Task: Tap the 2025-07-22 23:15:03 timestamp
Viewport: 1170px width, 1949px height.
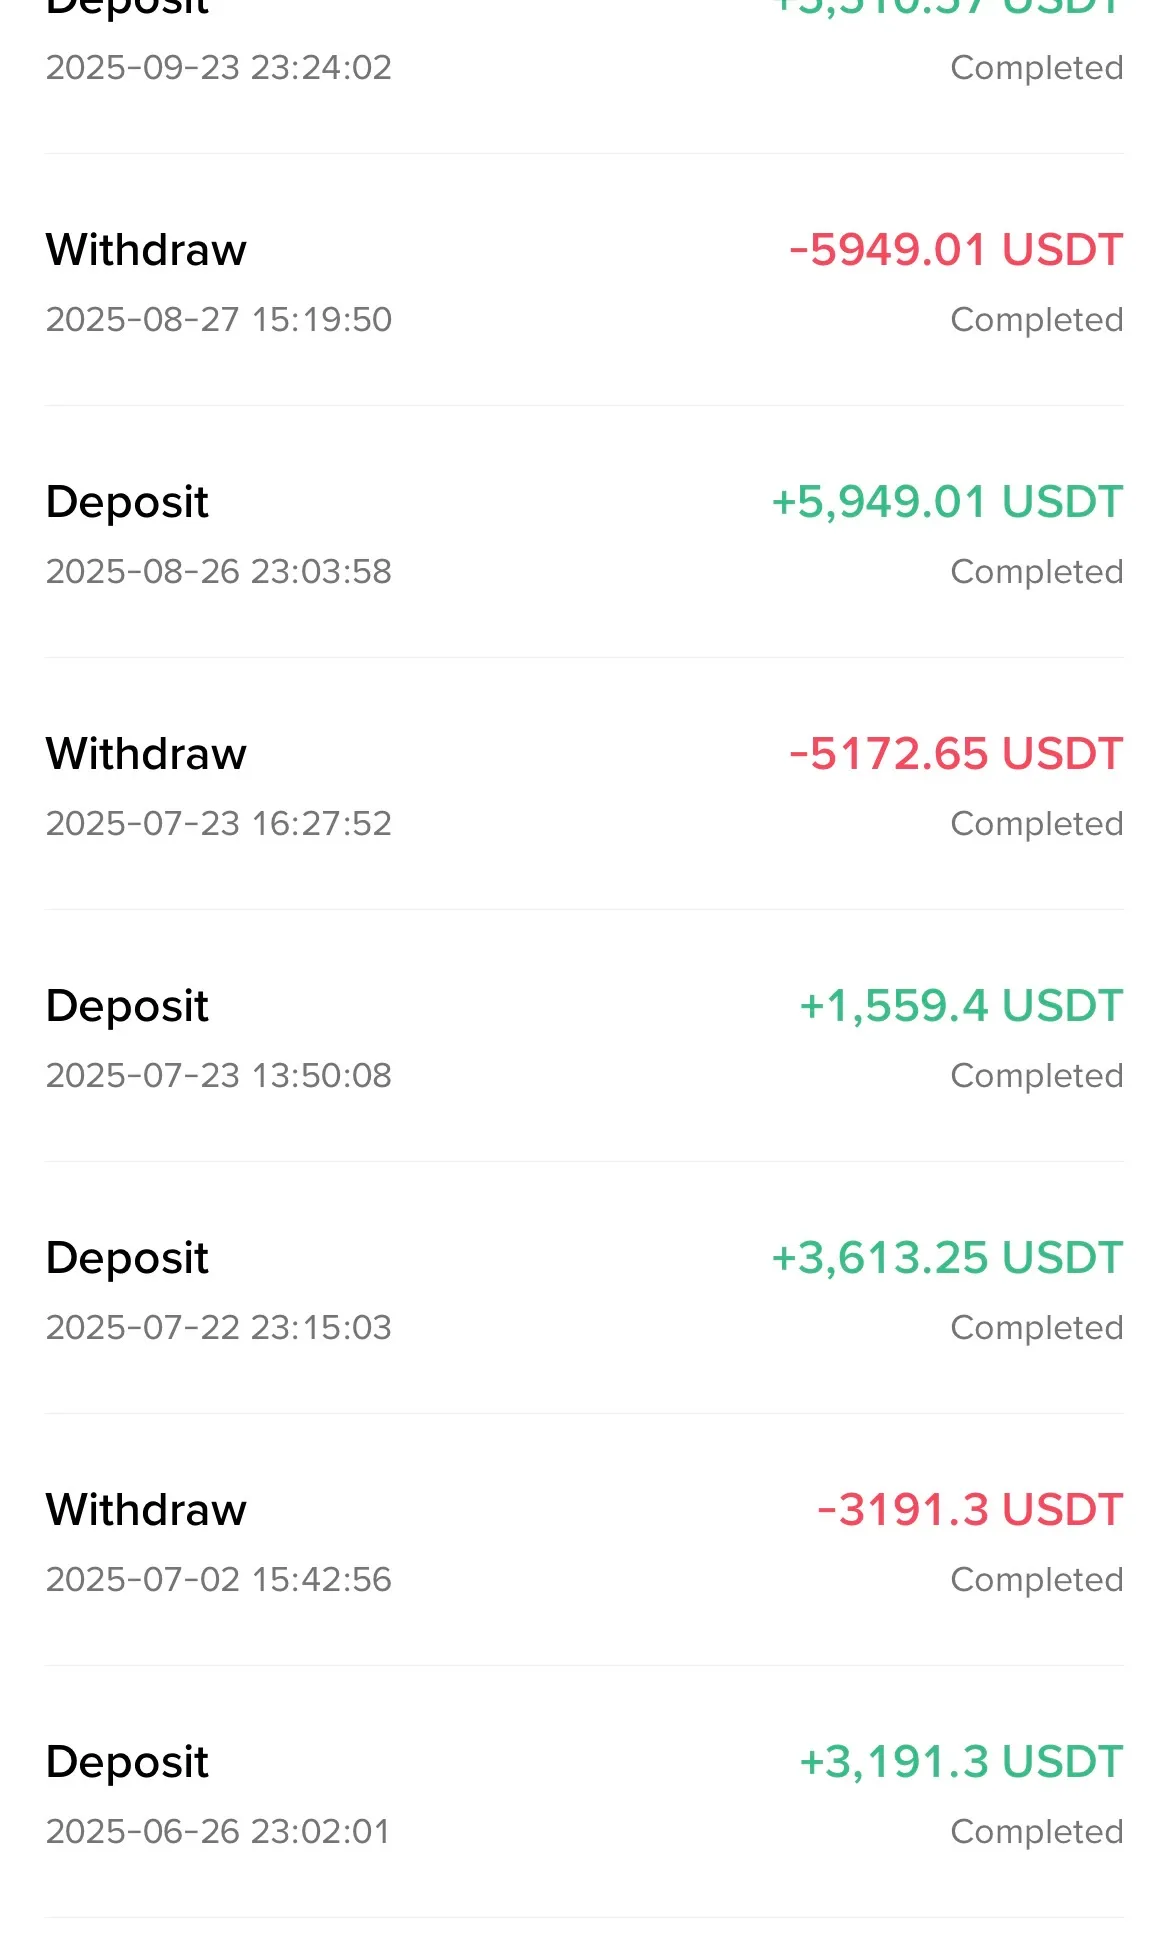Action: (x=218, y=1328)
